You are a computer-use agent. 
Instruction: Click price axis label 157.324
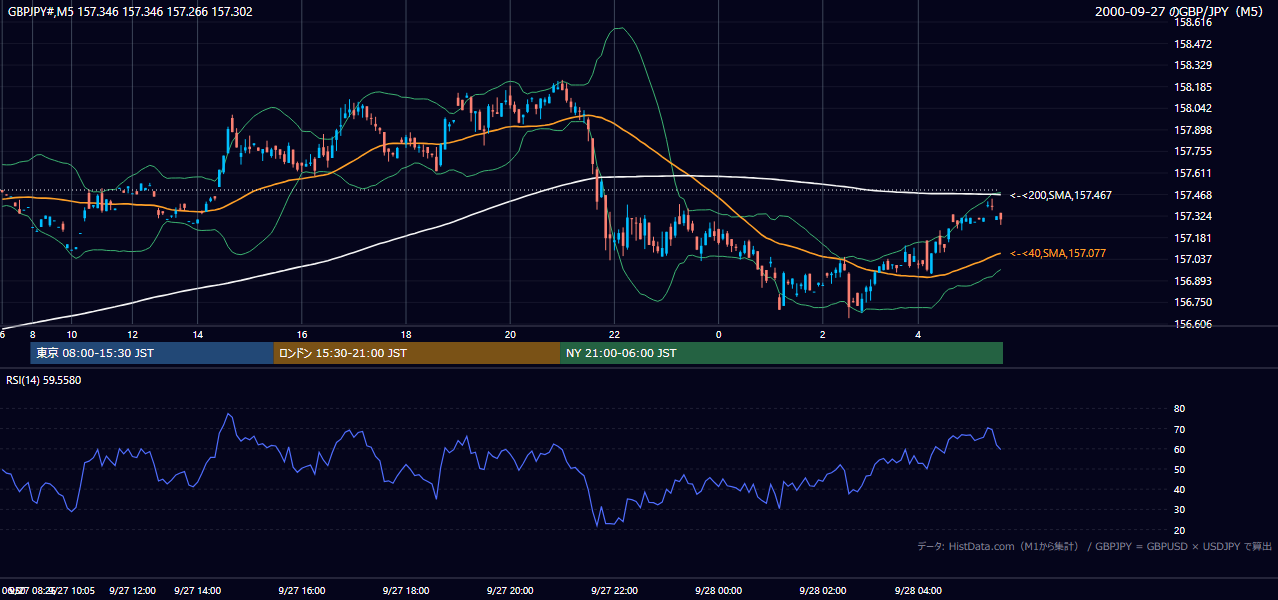(1192, 216)
